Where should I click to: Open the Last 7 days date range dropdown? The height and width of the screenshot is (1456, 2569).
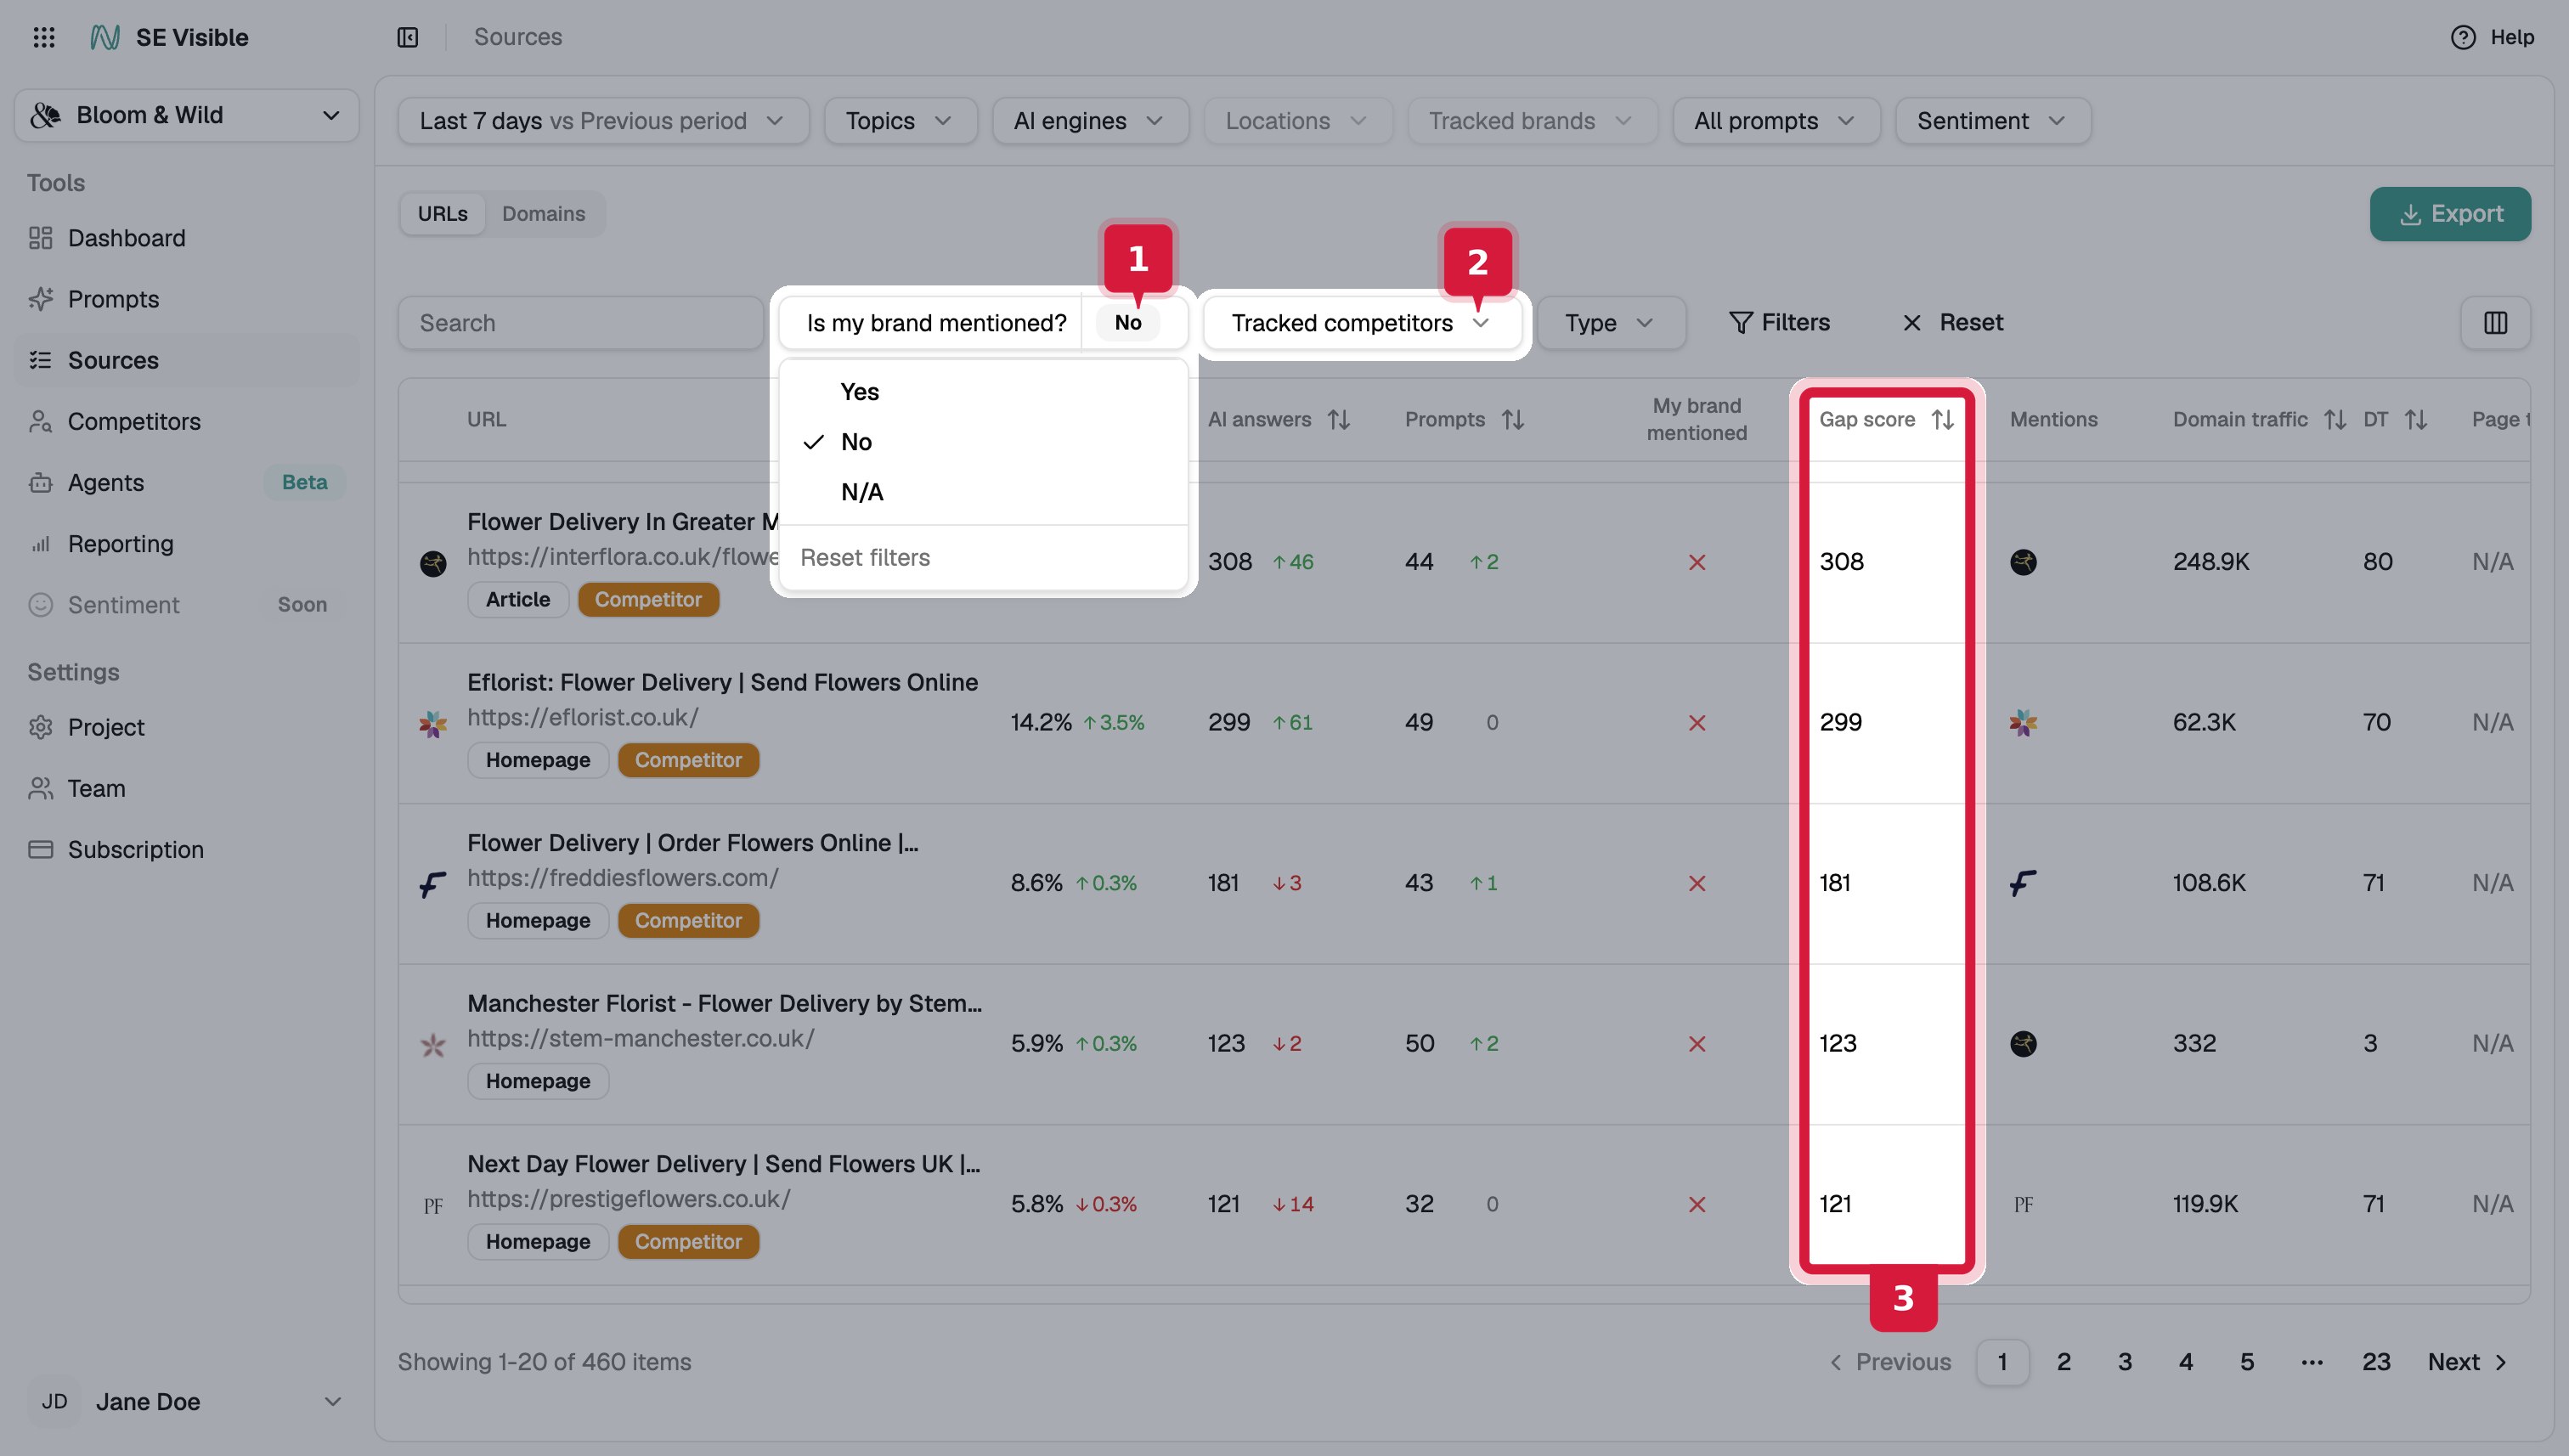[x=603, y=120]
